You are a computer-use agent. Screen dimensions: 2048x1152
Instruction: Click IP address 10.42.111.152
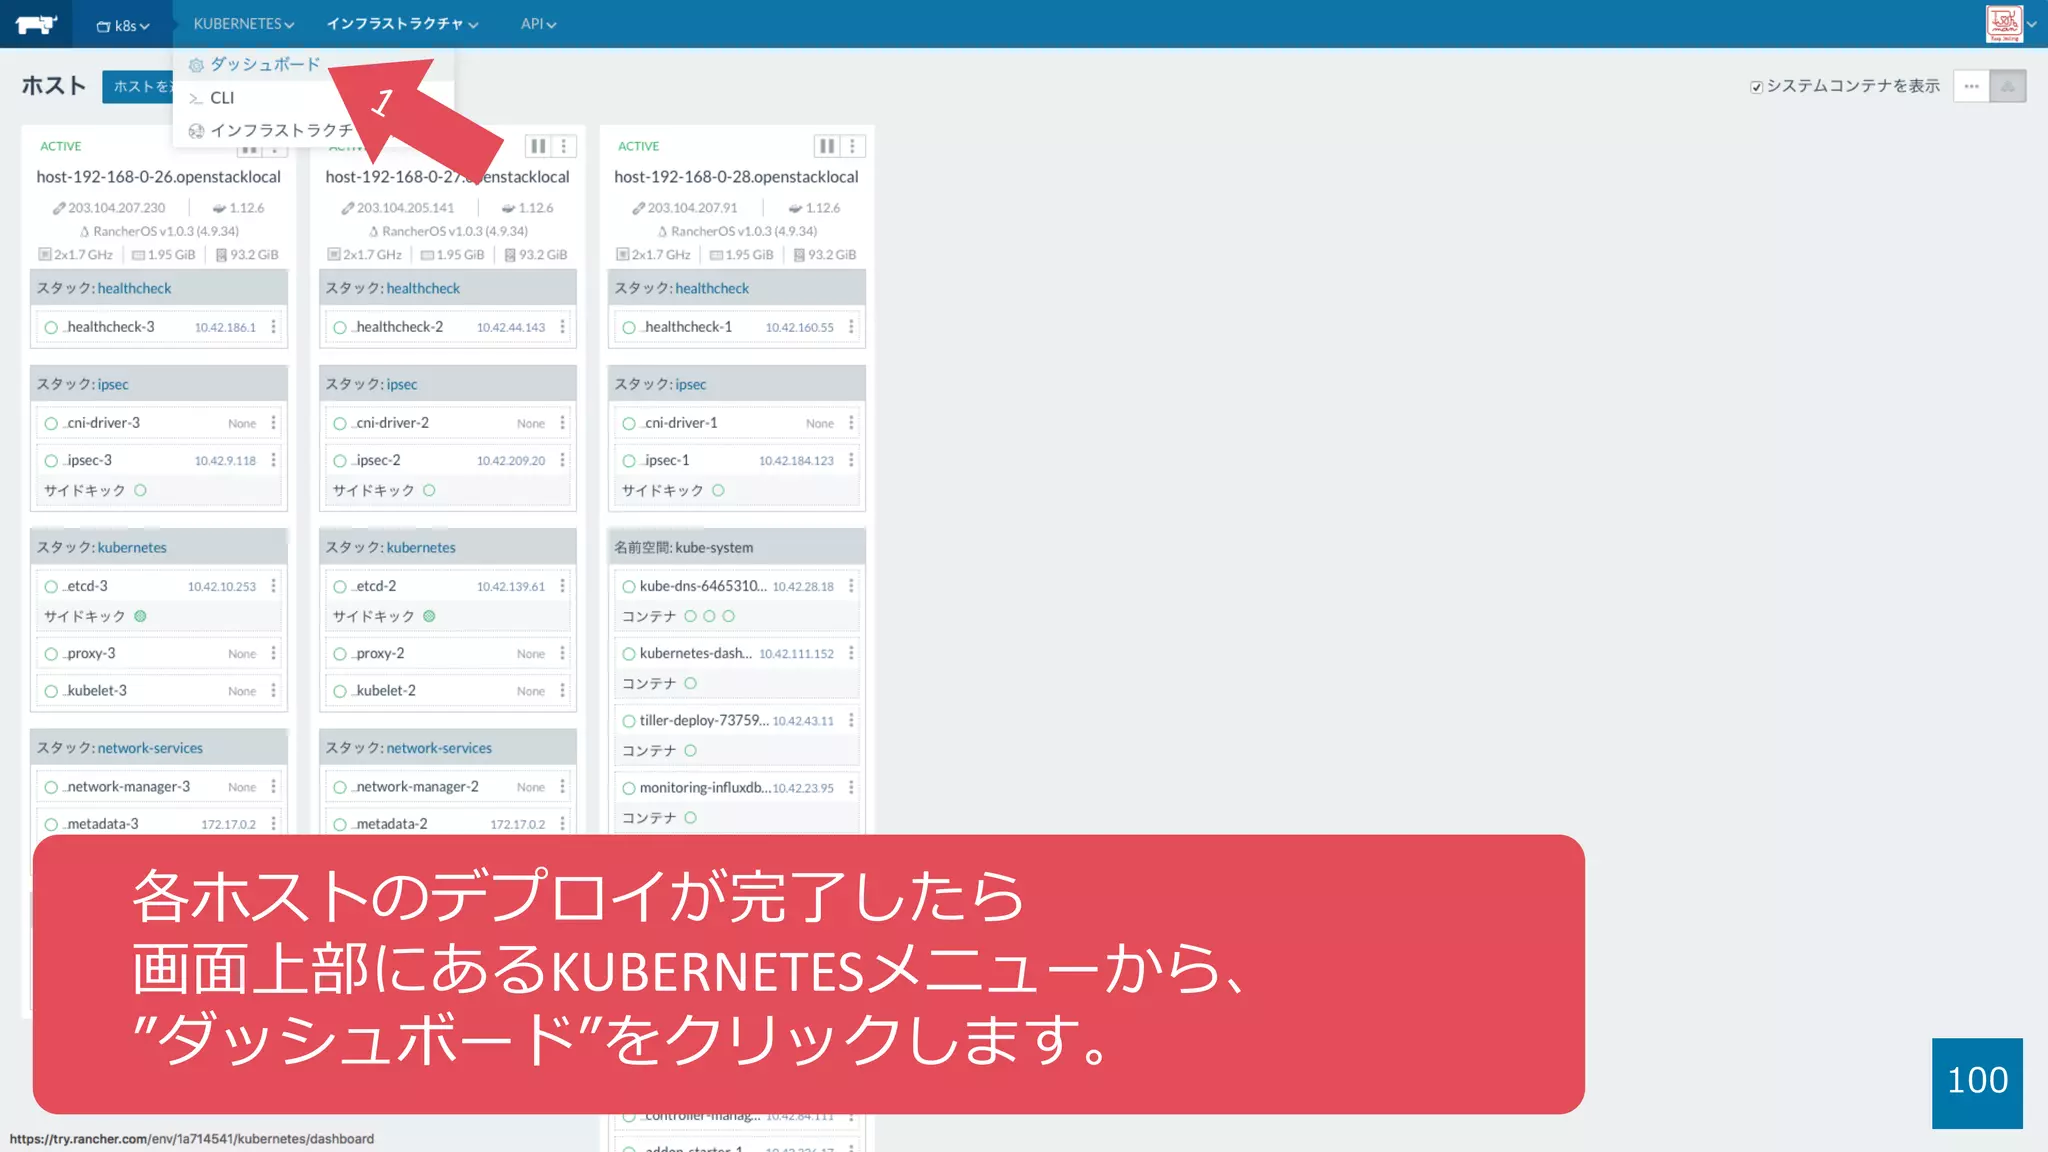796,654
